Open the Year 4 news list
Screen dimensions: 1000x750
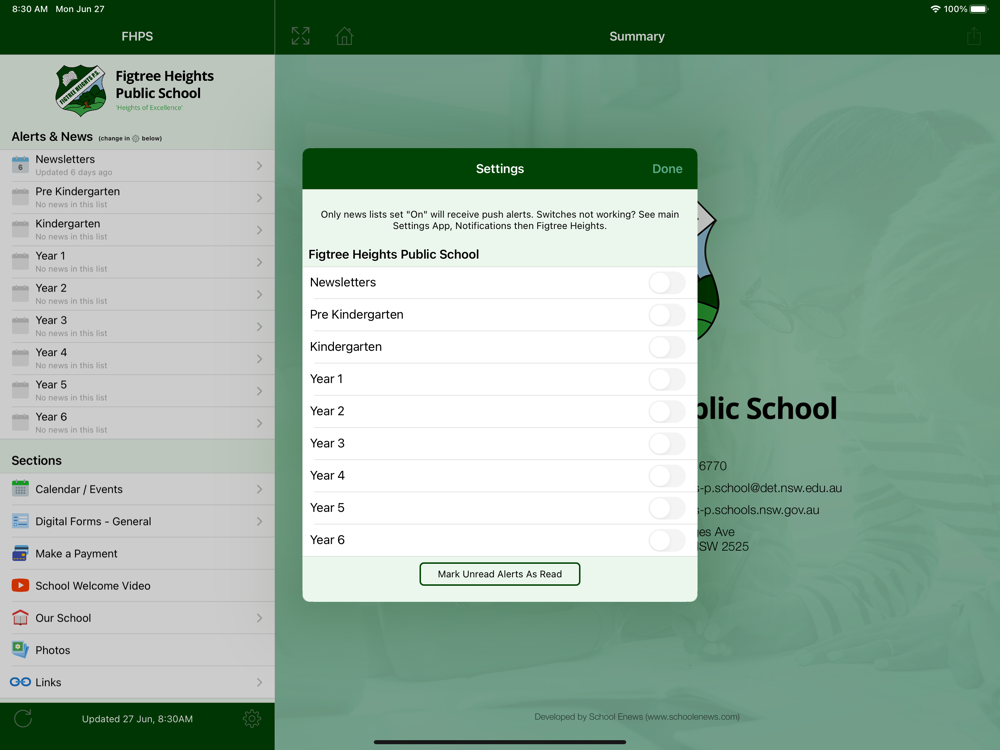(137, 359)
